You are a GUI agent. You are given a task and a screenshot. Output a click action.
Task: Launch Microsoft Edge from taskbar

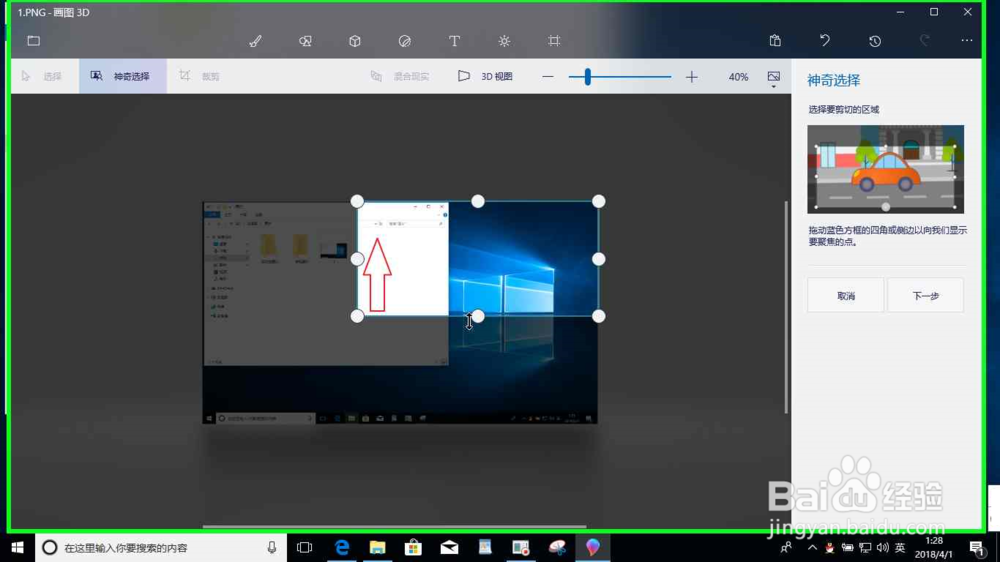[x=342, y=547]
